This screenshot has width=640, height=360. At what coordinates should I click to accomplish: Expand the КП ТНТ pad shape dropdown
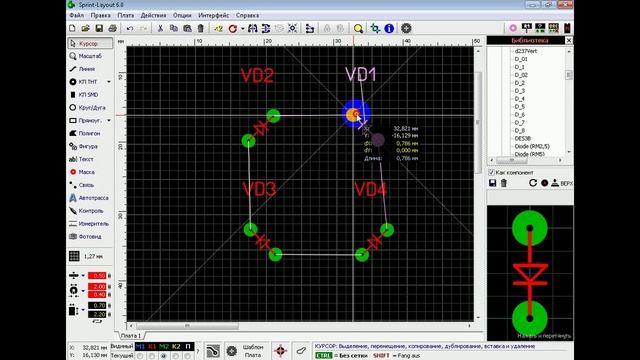[x=109, y=82]
